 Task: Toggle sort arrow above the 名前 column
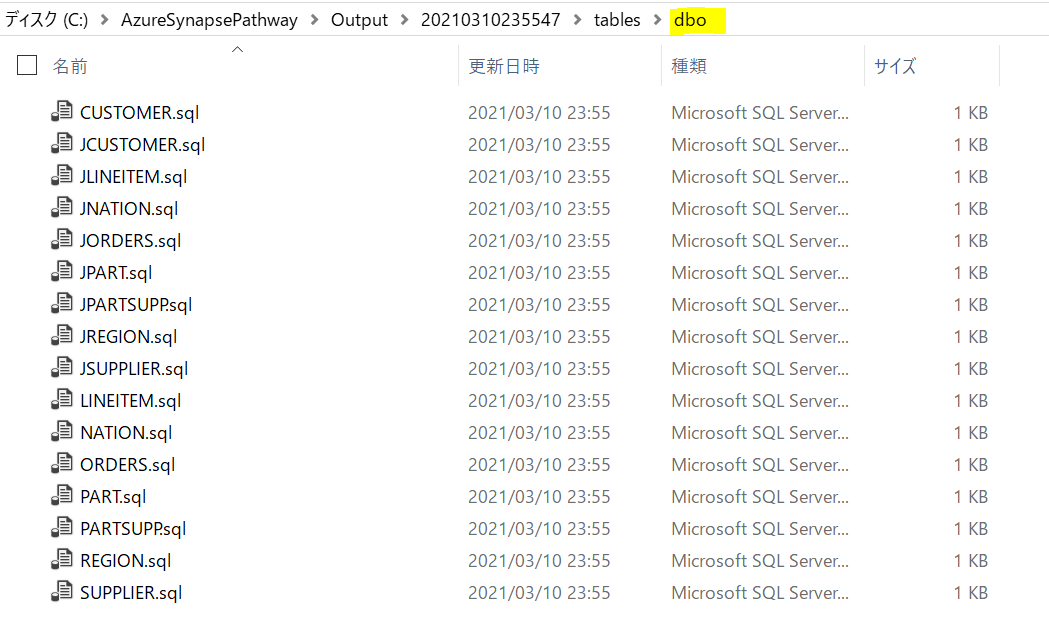click(x=237, y=49)
